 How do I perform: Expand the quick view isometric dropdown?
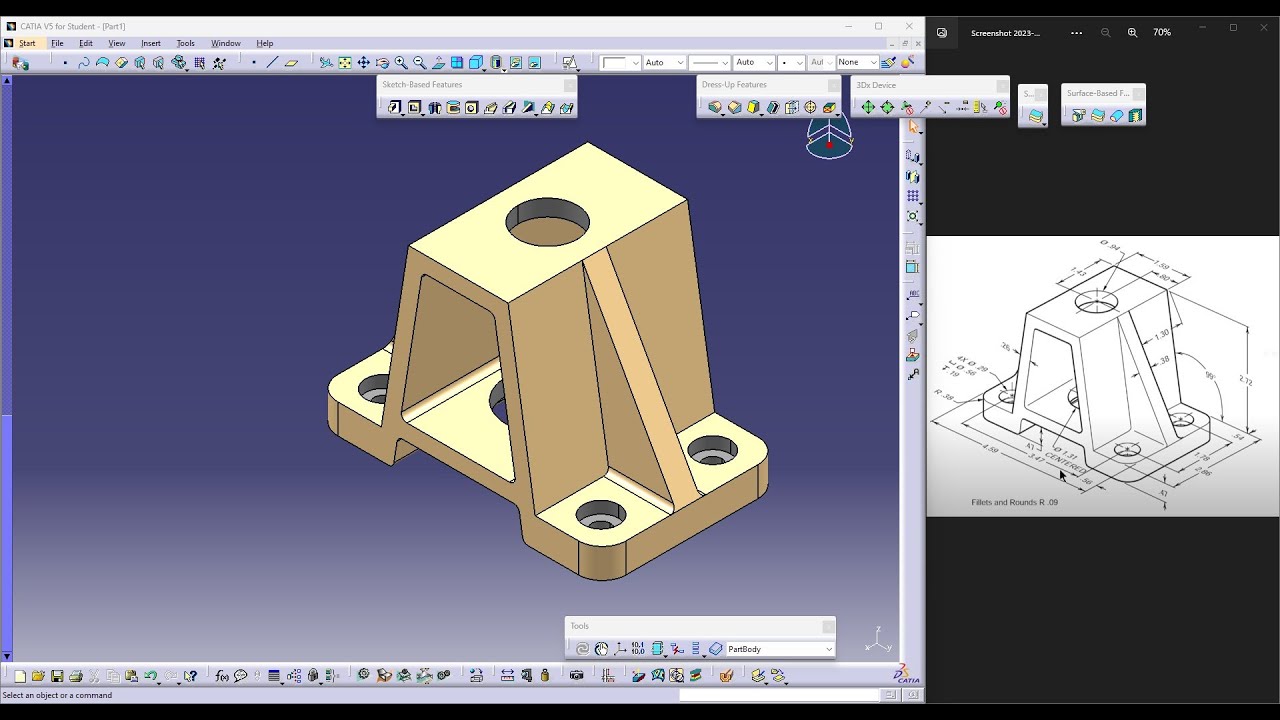[484, 68]
